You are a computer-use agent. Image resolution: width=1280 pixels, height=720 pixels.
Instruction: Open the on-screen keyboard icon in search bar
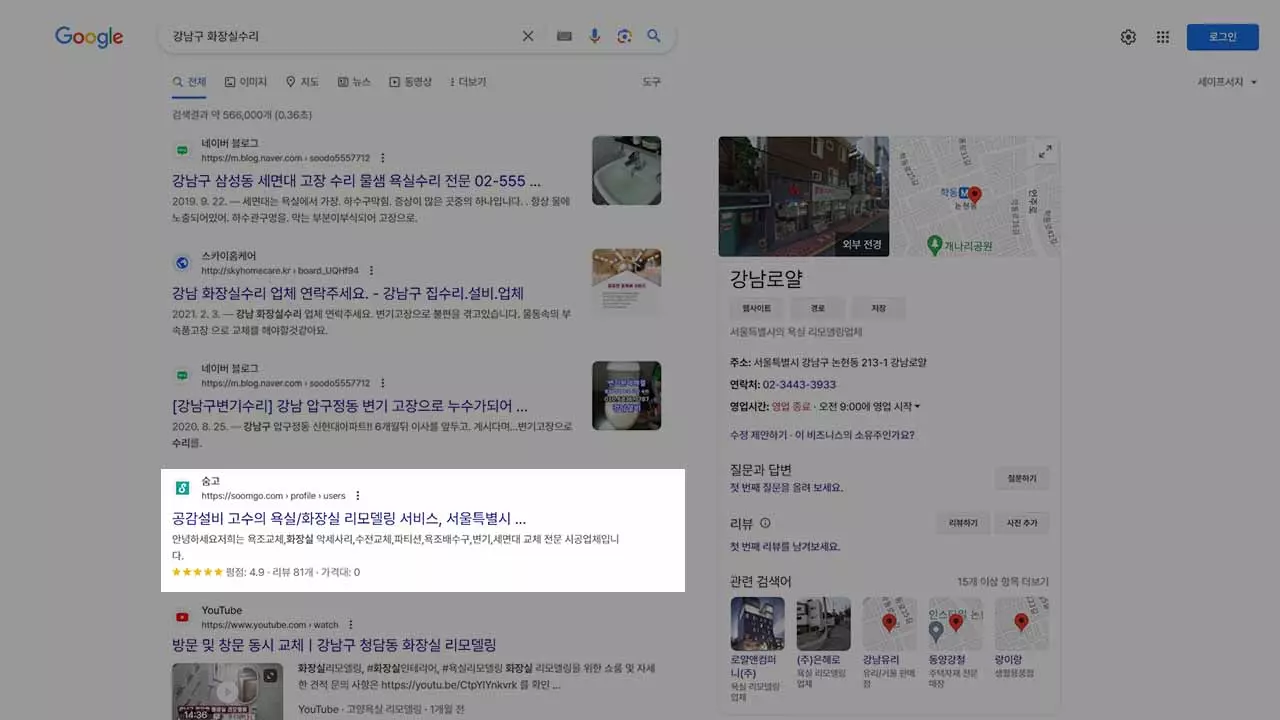[x=564, y=36]
